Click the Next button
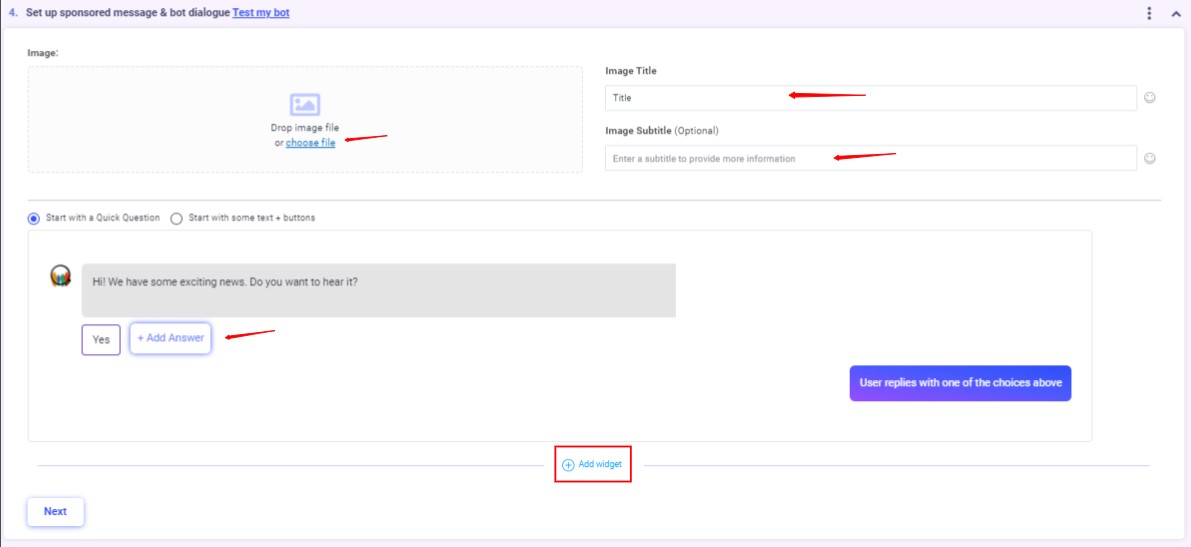 55,511
